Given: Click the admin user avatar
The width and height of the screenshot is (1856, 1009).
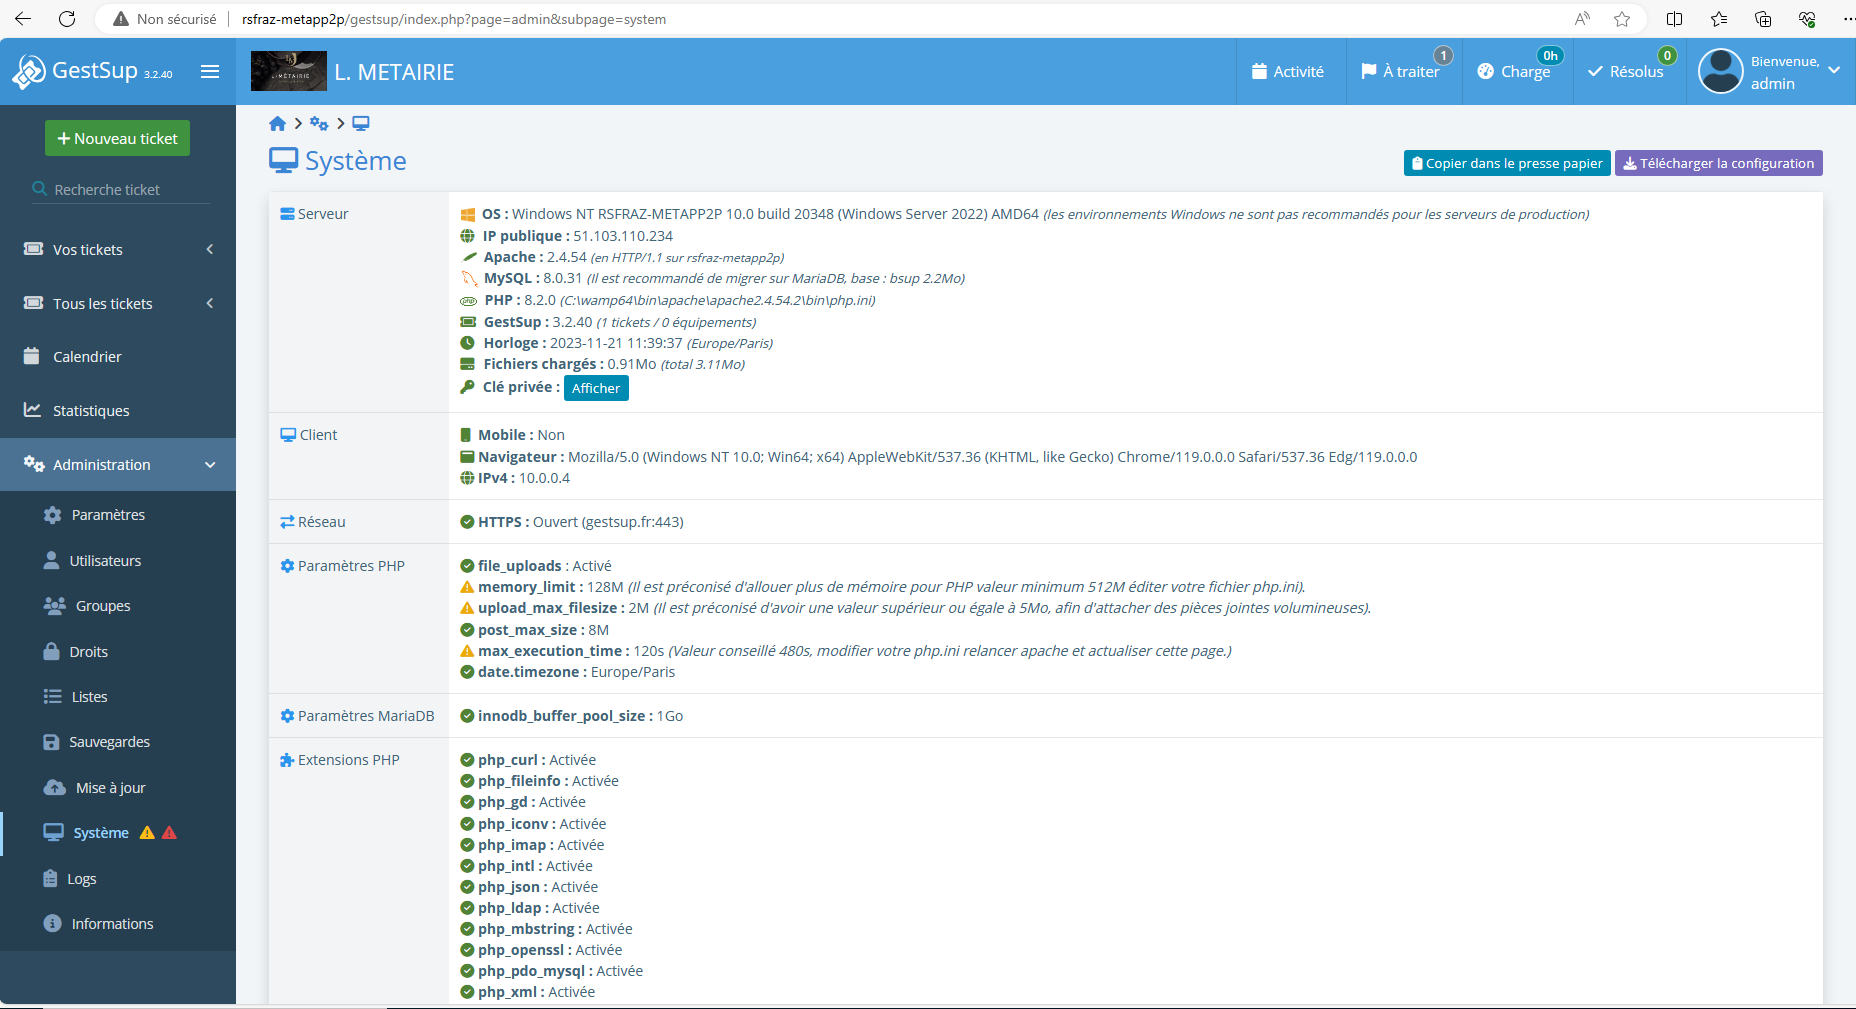Looking at the screenshot, I should click(x=1721, y=71).
